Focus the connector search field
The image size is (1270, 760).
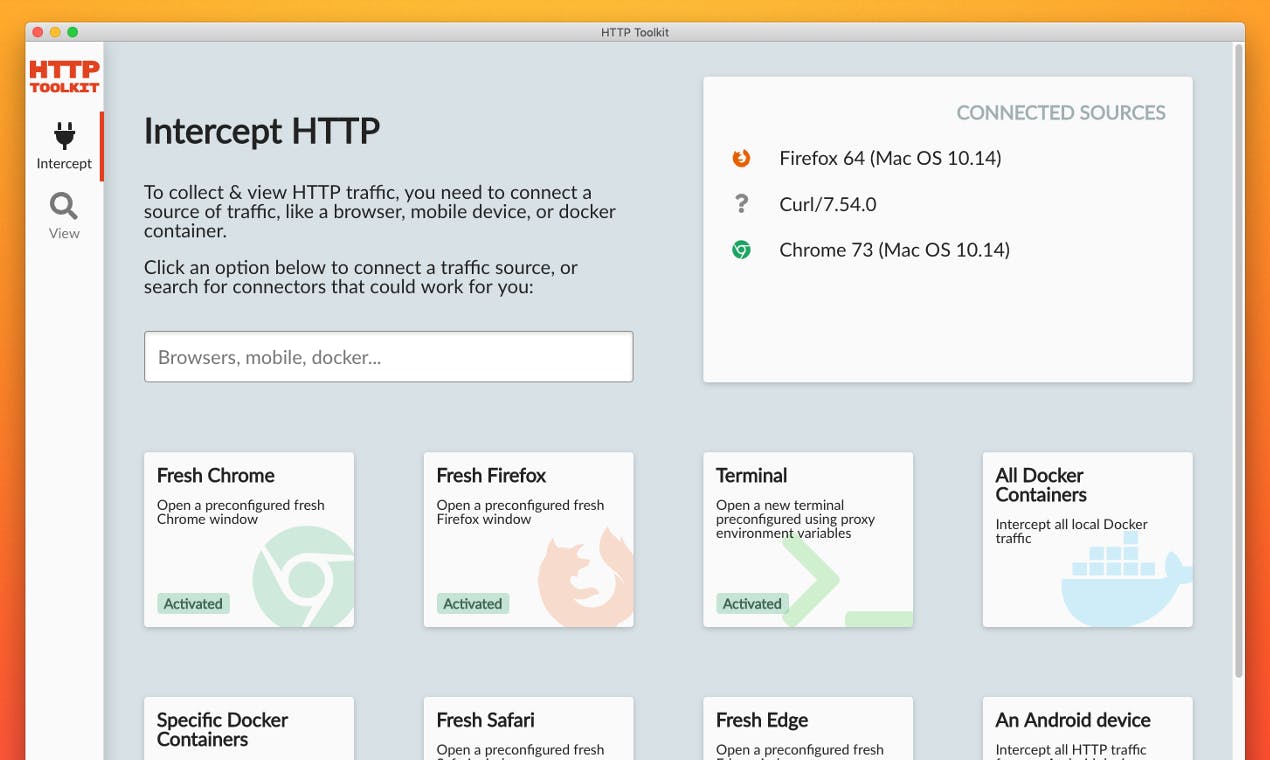[x=389, y=357]
